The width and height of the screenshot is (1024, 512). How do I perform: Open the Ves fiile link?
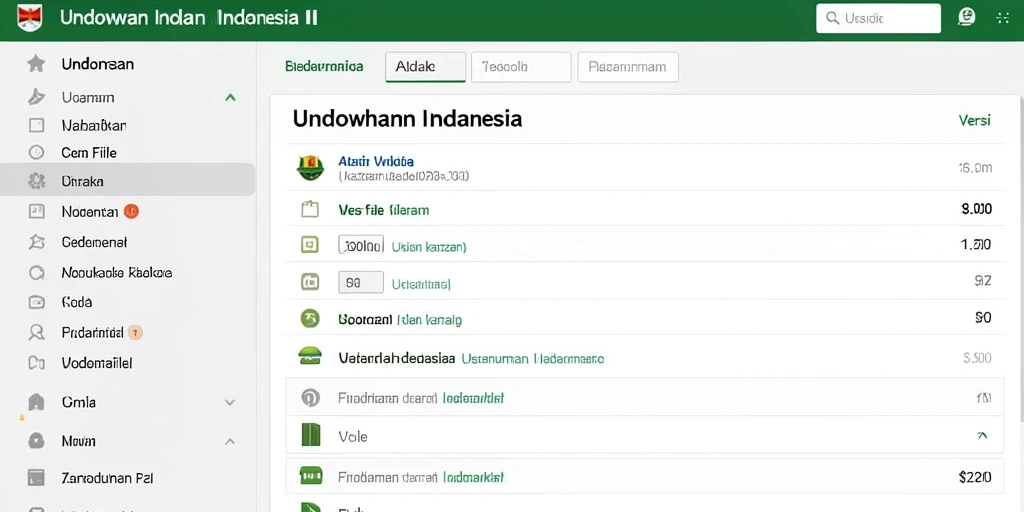click(384, 210)
